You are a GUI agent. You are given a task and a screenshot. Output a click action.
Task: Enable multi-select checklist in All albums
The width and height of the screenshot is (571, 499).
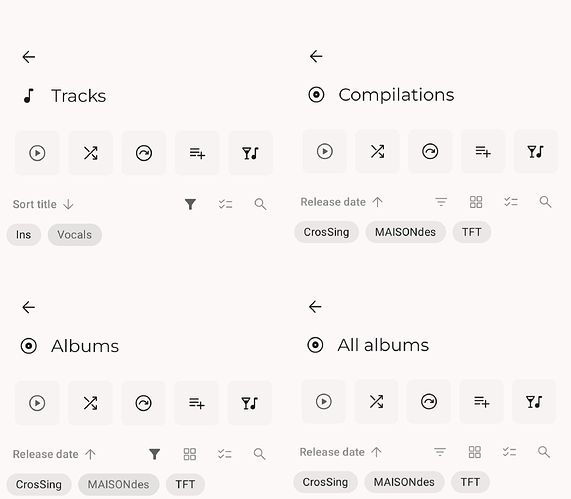pos(509,452)
